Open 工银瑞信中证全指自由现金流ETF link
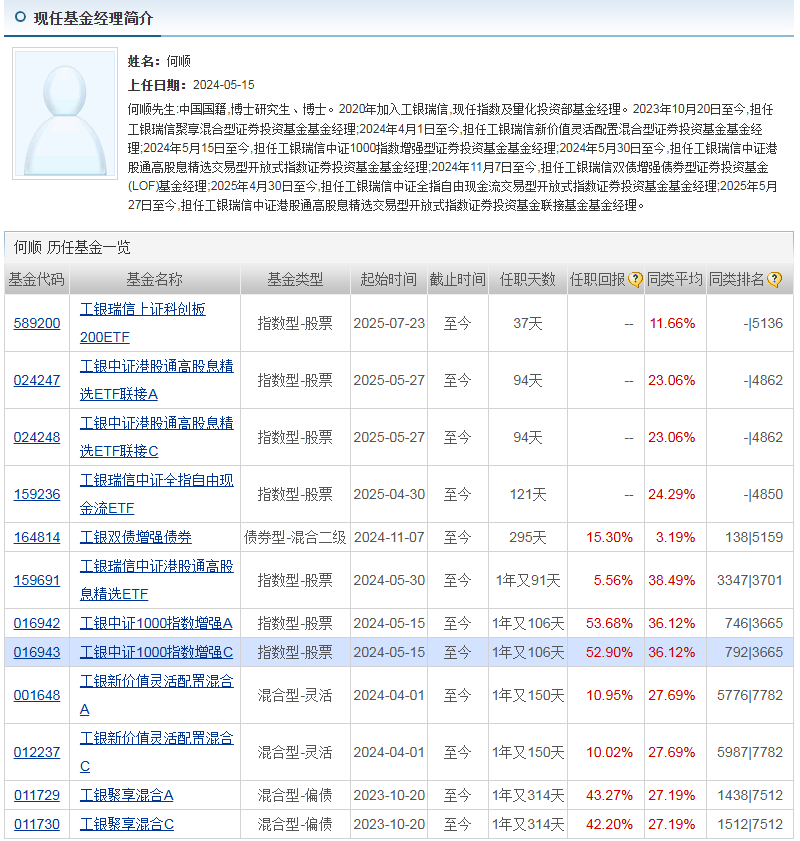Viewport: 800px width, 841px height. tap(157, 493)
